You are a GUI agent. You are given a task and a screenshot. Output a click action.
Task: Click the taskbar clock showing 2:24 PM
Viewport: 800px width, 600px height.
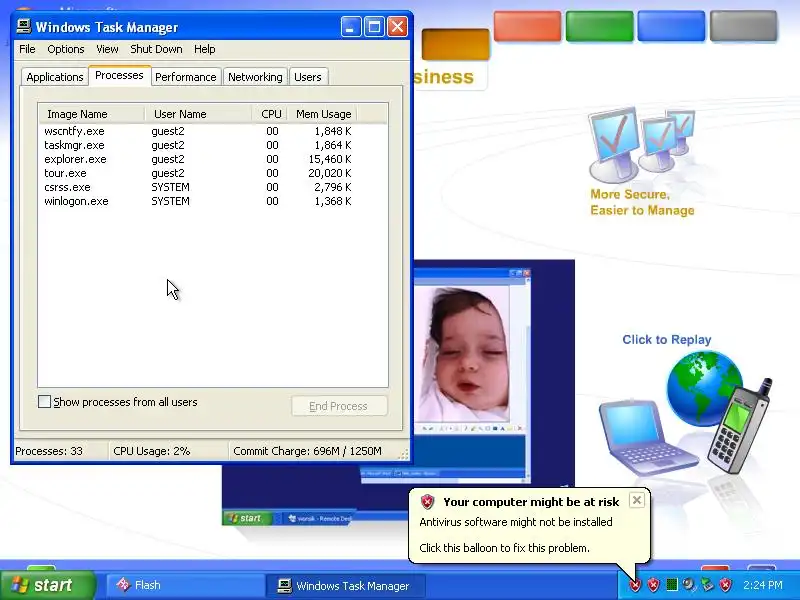763,585
